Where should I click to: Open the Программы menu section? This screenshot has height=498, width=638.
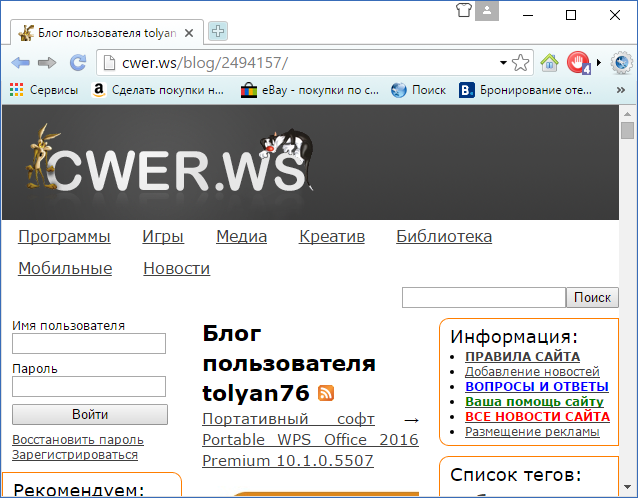(64, 237)
